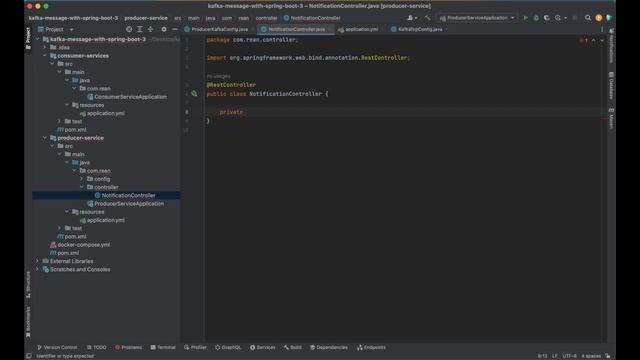Open the TODO tool window
640x360 pixels.
(x=96, y=347)
